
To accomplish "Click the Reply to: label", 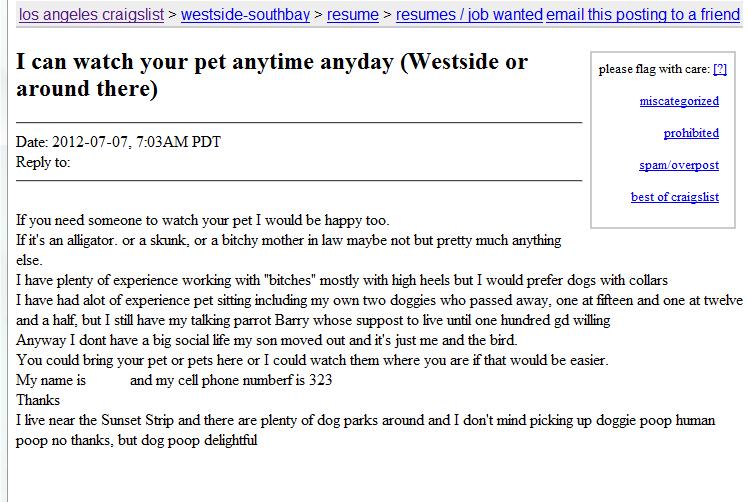I will (43, 162).
